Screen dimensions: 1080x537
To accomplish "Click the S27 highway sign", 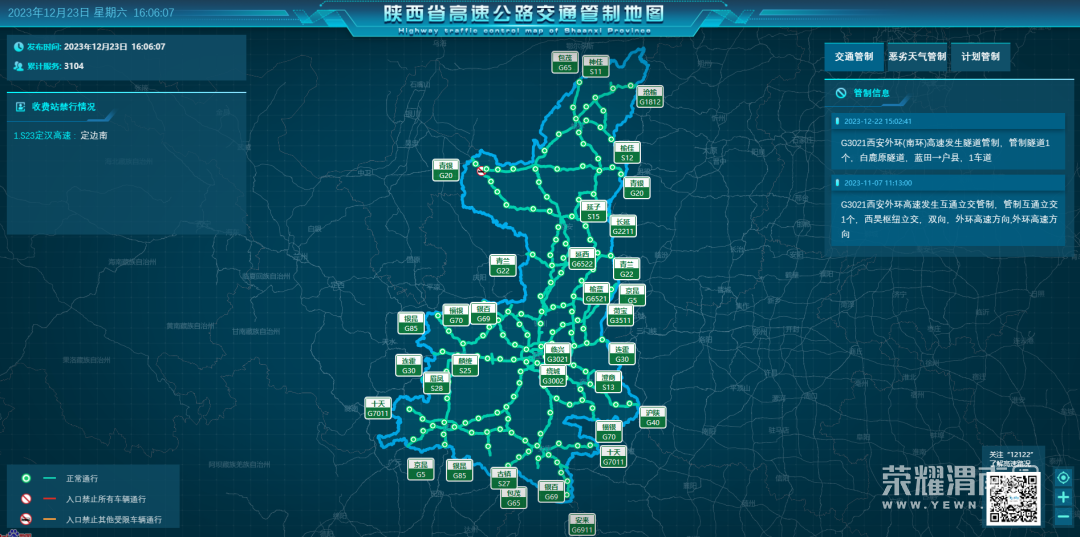I will (503, 478).
